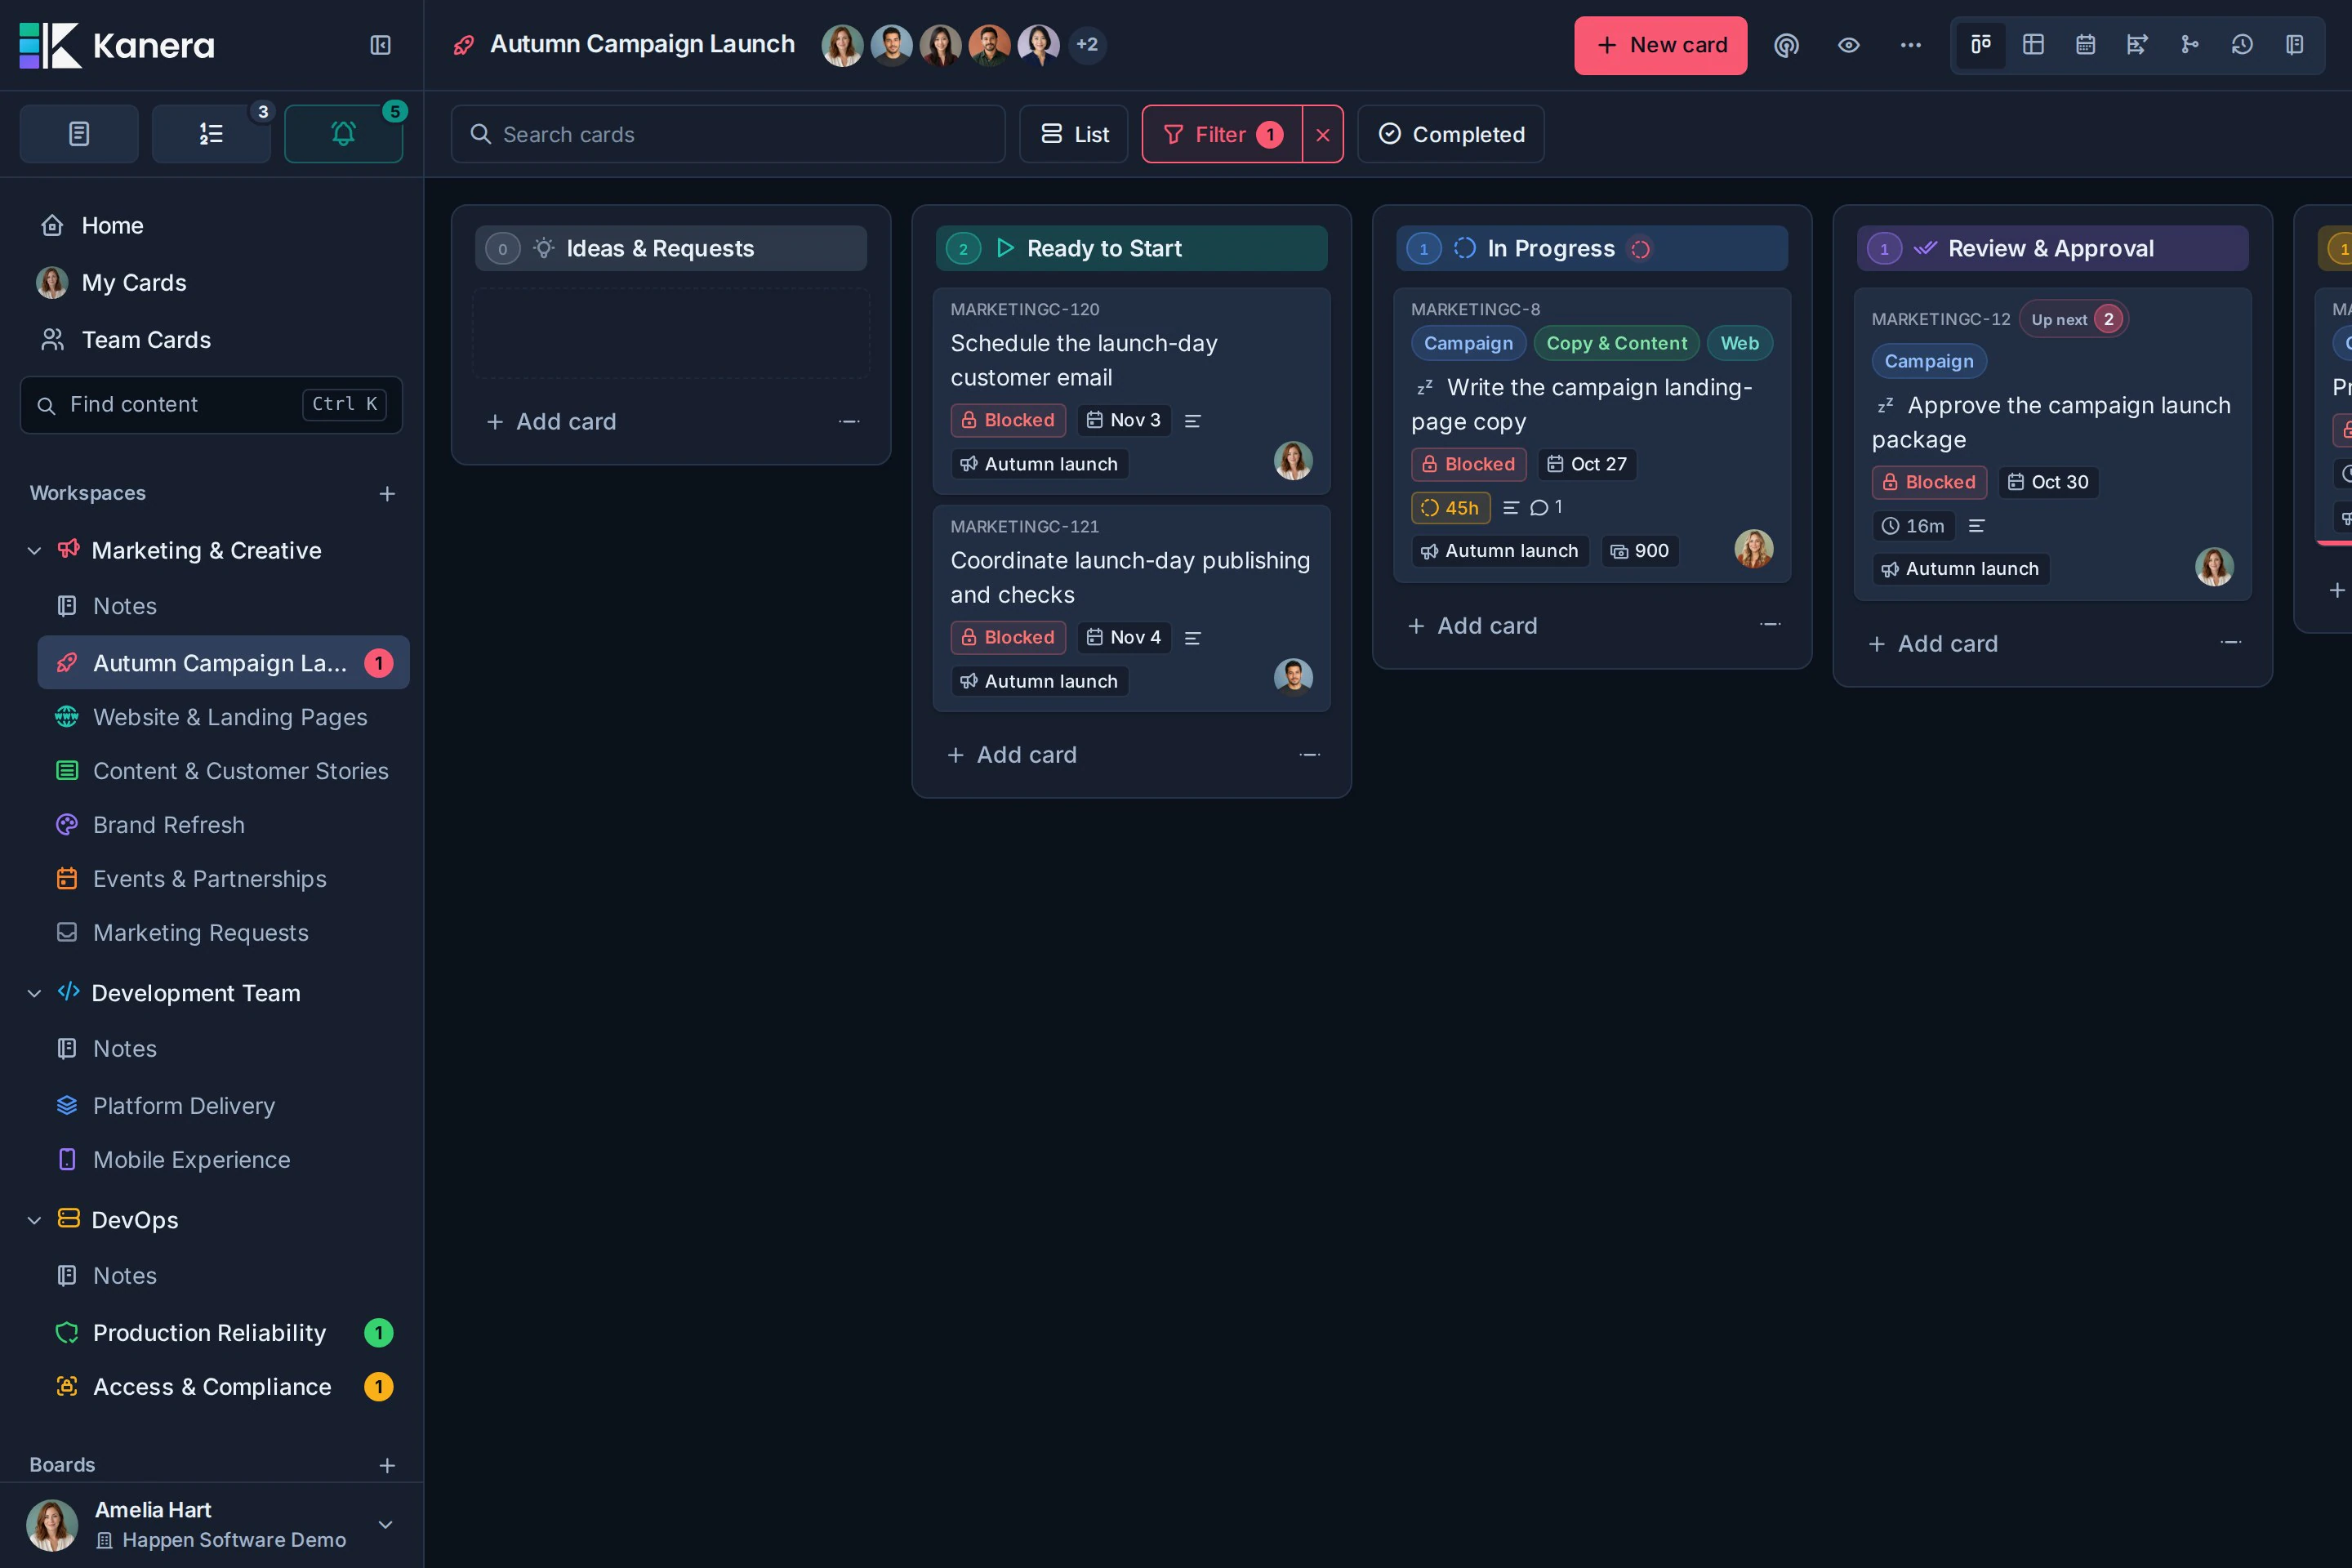The width and height of the screenshot is (2352, 1568).
Task: Open the board notes view icon
Action: 2295,45
